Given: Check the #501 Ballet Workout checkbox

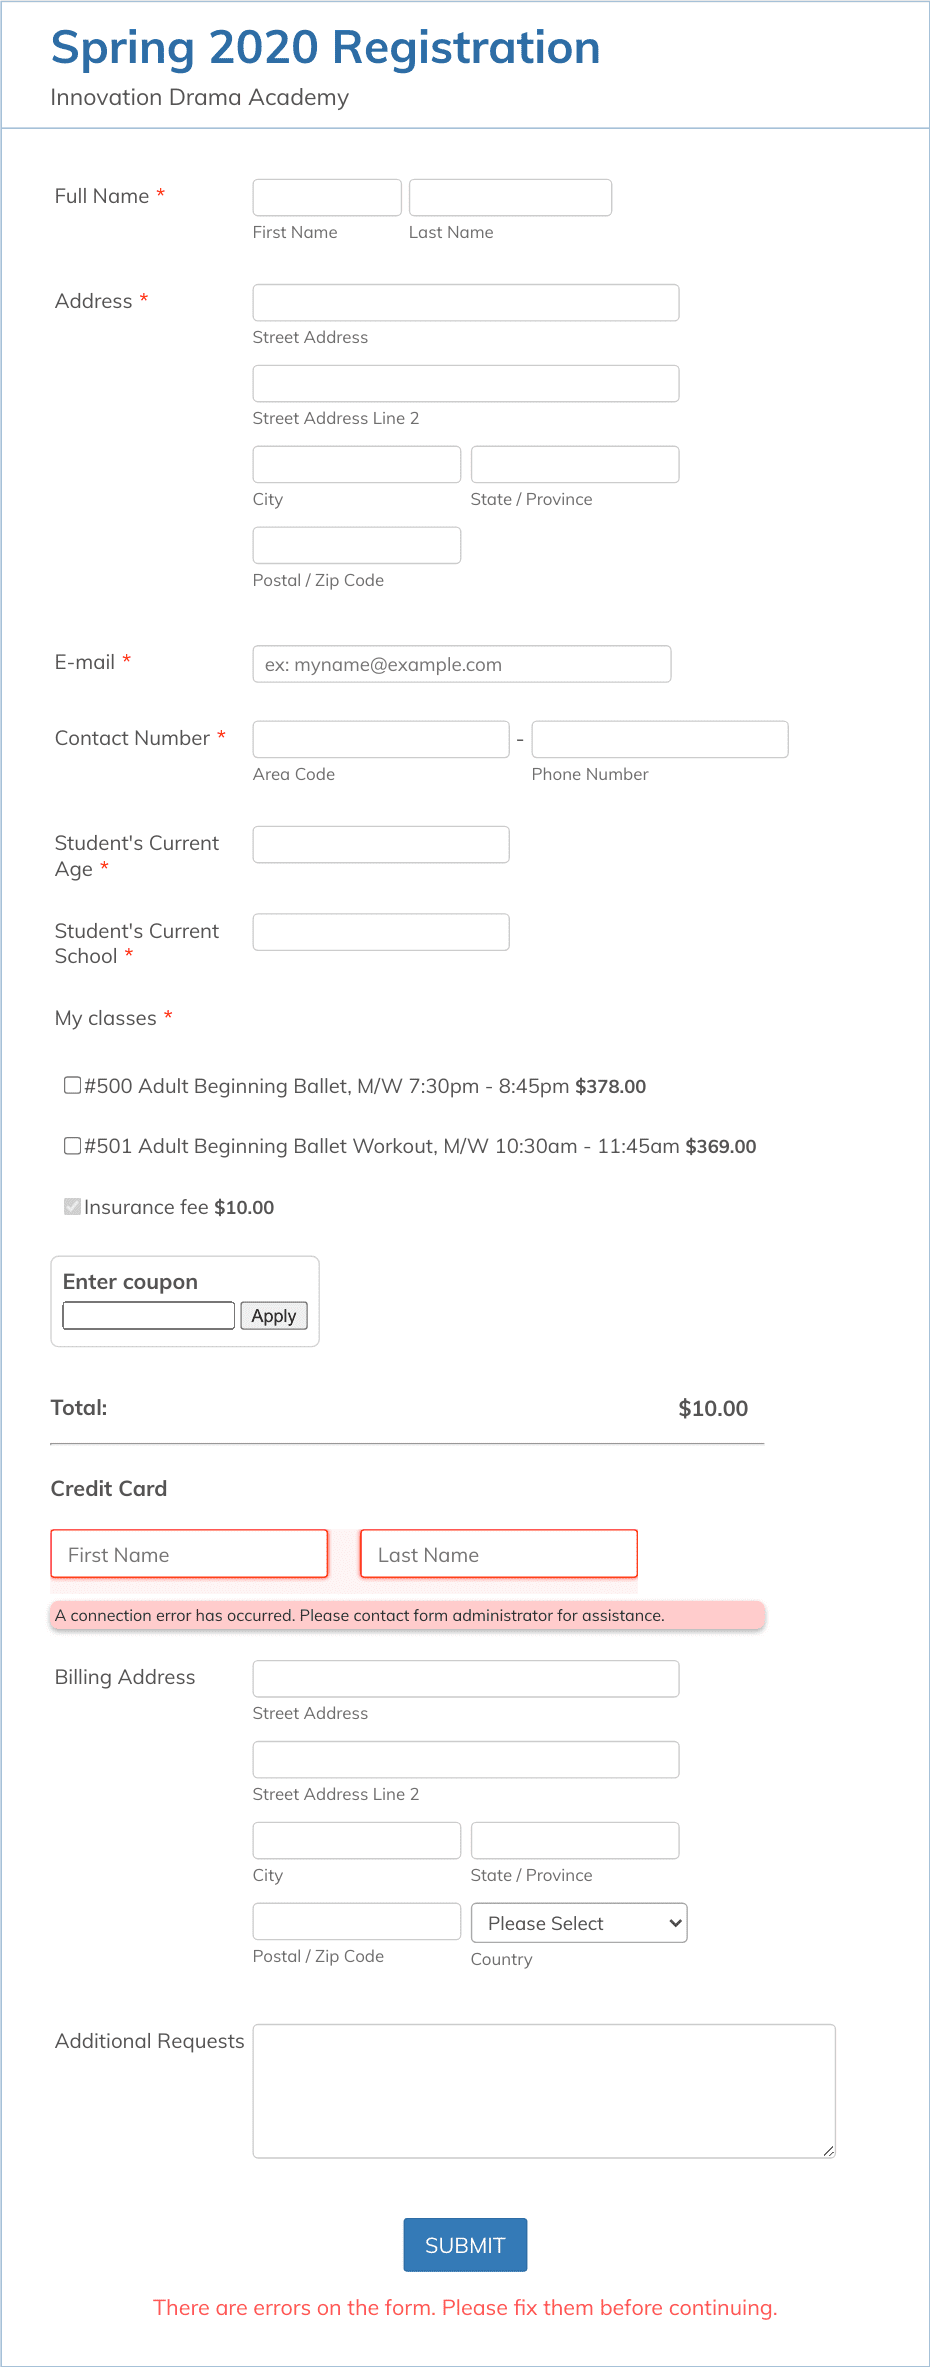Looking at the screenshot, I should tap(73, 1145).
